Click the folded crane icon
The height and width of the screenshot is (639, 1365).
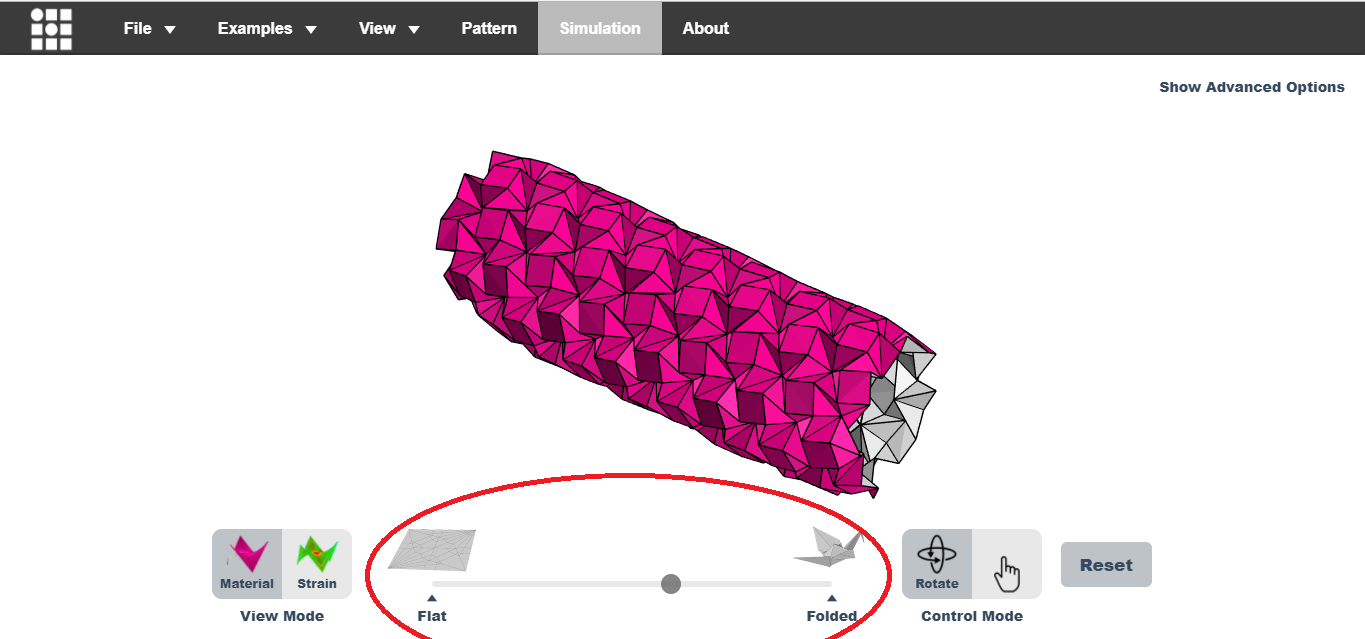(x=828, y=547)
